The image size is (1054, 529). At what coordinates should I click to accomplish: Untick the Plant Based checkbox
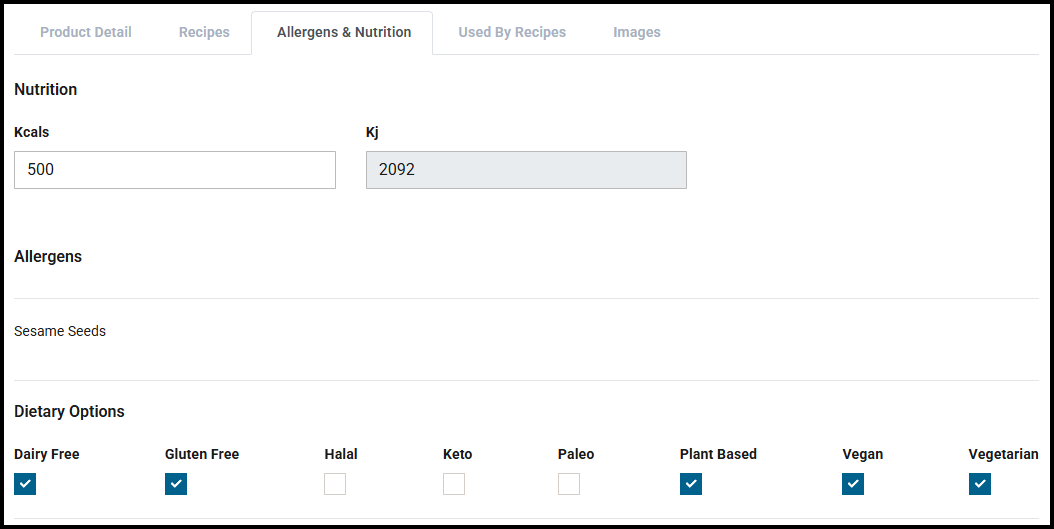click(x=691, y=484)
